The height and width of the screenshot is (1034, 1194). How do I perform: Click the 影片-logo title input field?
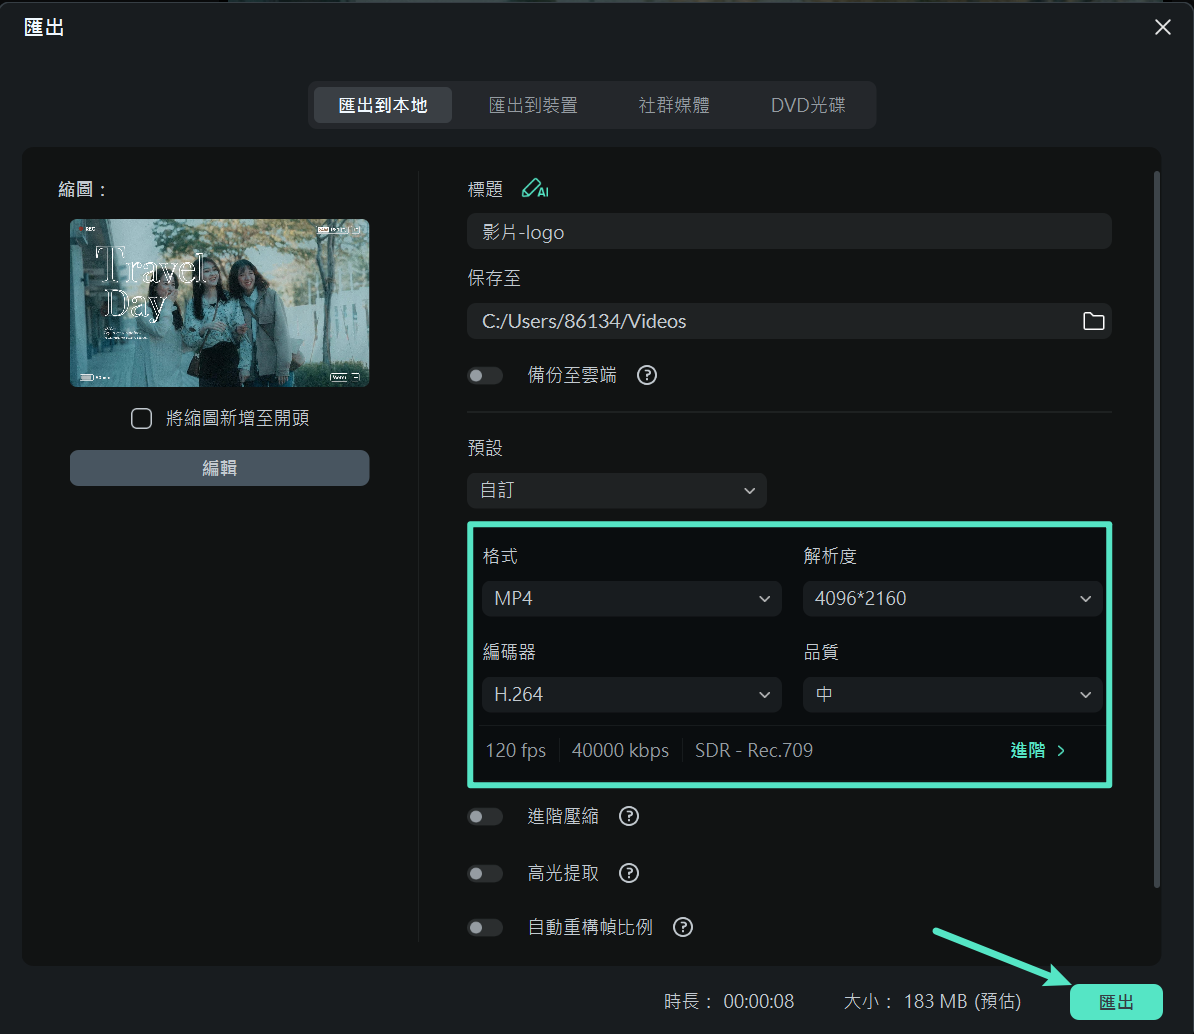tap(788, 232)
